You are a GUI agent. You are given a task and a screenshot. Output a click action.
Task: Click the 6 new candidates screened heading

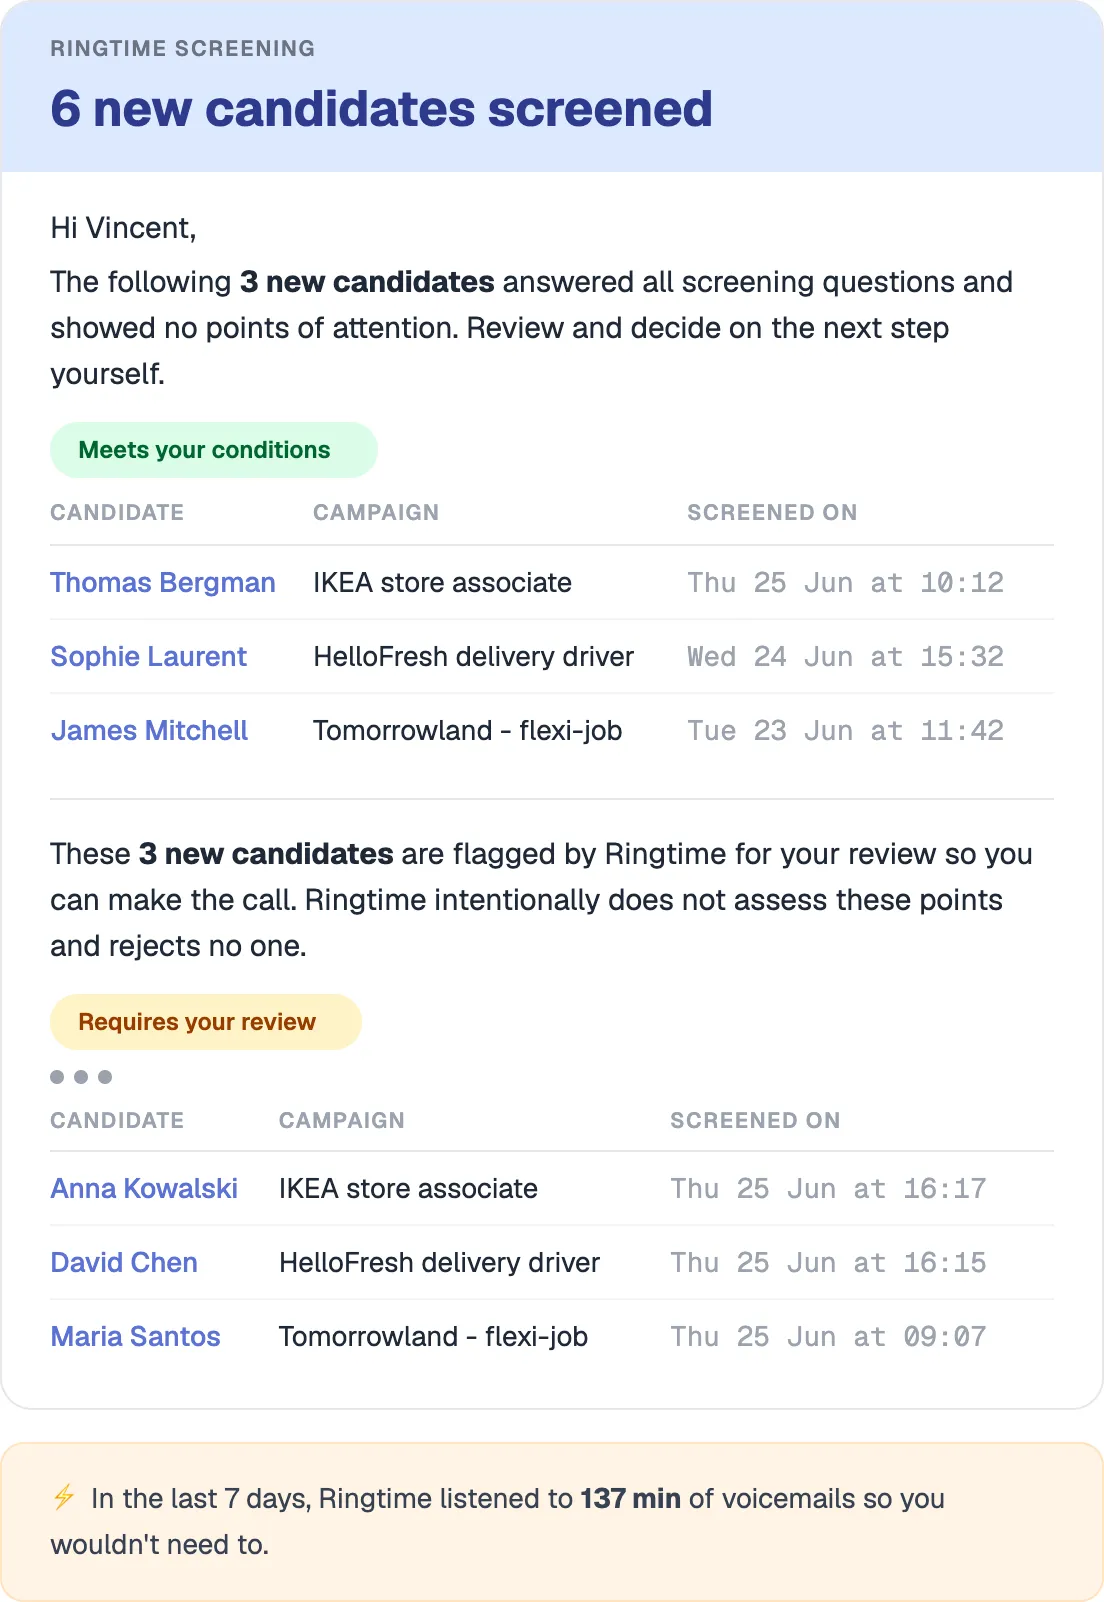pos(382,108)
